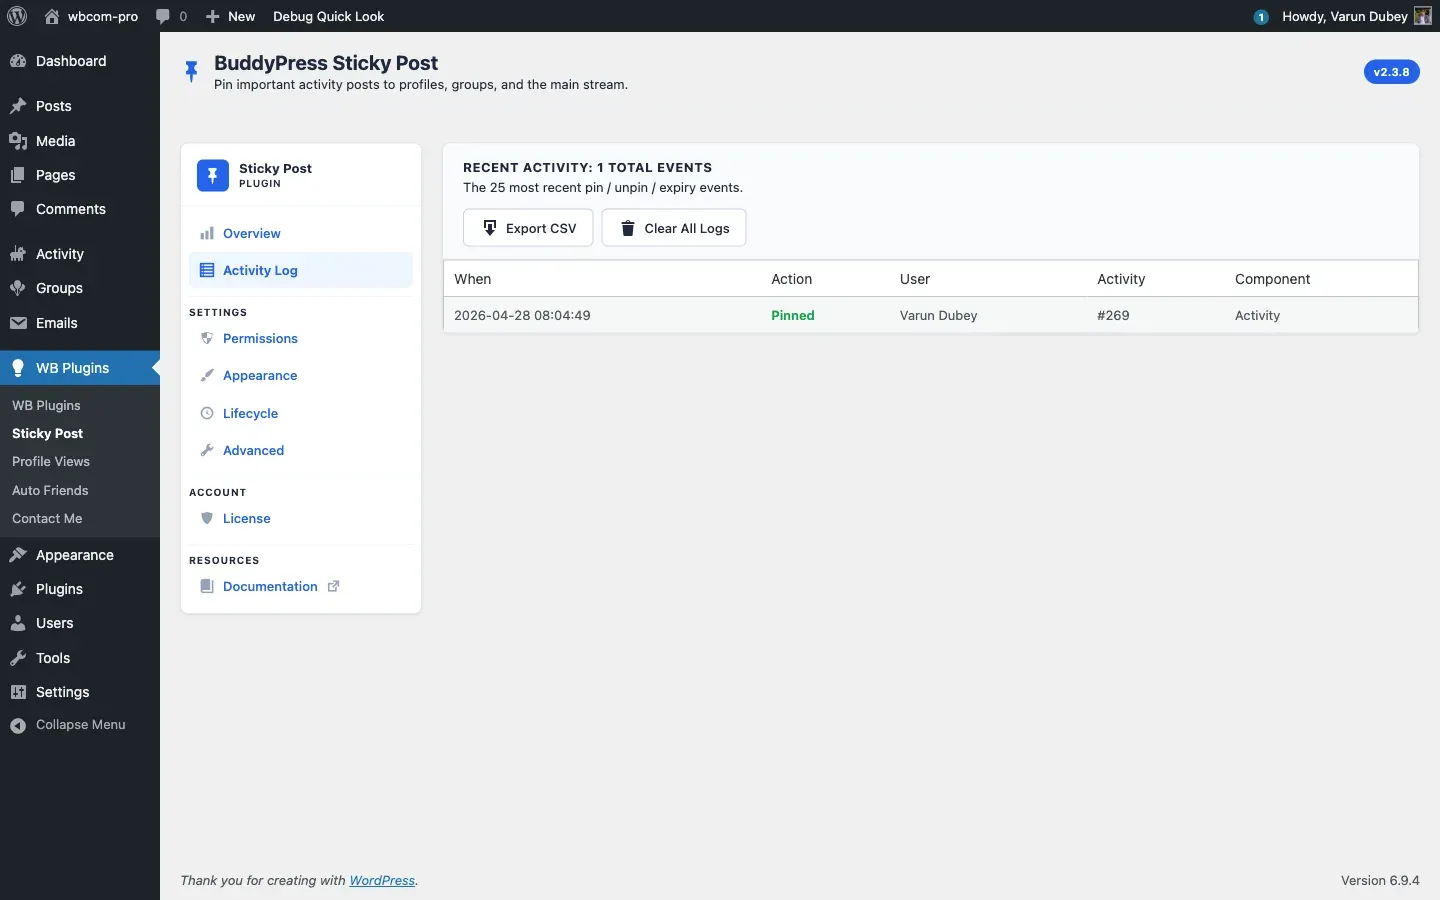1440x900 pixels.
Task: Open Appearance settings in plugin panel
Action: [x=301, y=375]
